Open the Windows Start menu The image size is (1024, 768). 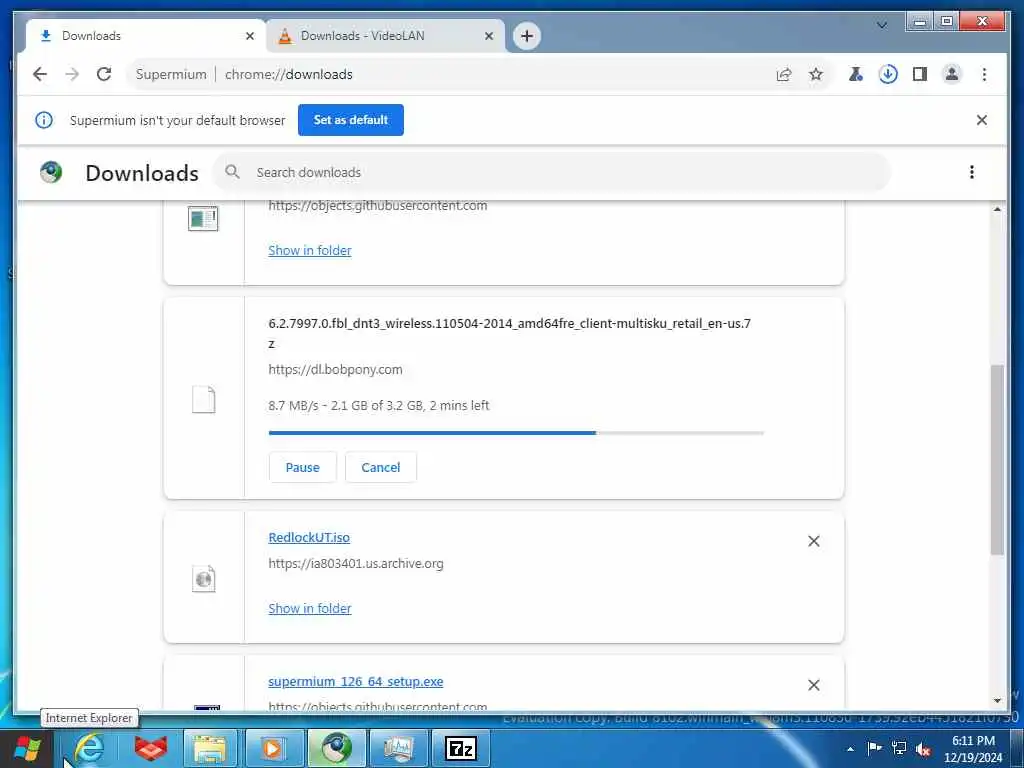click(27, 748)
